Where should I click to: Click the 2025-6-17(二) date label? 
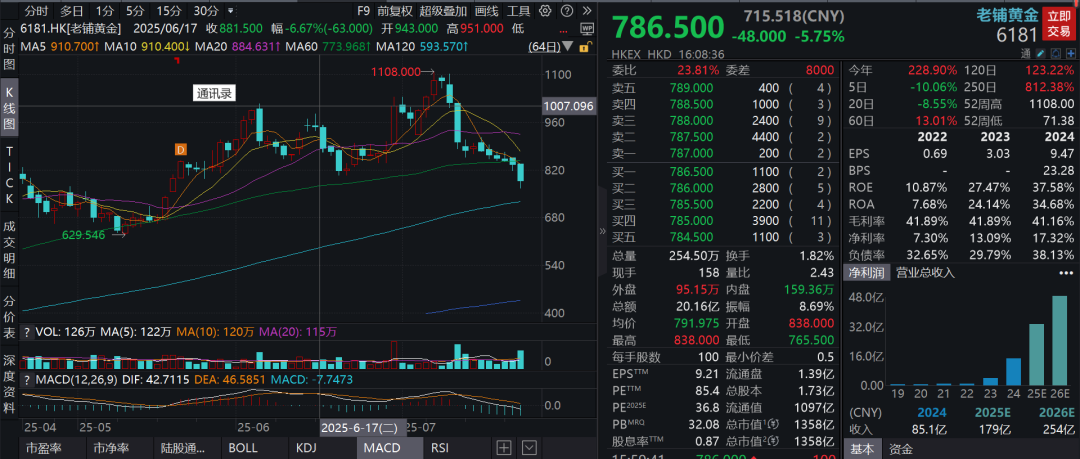364,428
